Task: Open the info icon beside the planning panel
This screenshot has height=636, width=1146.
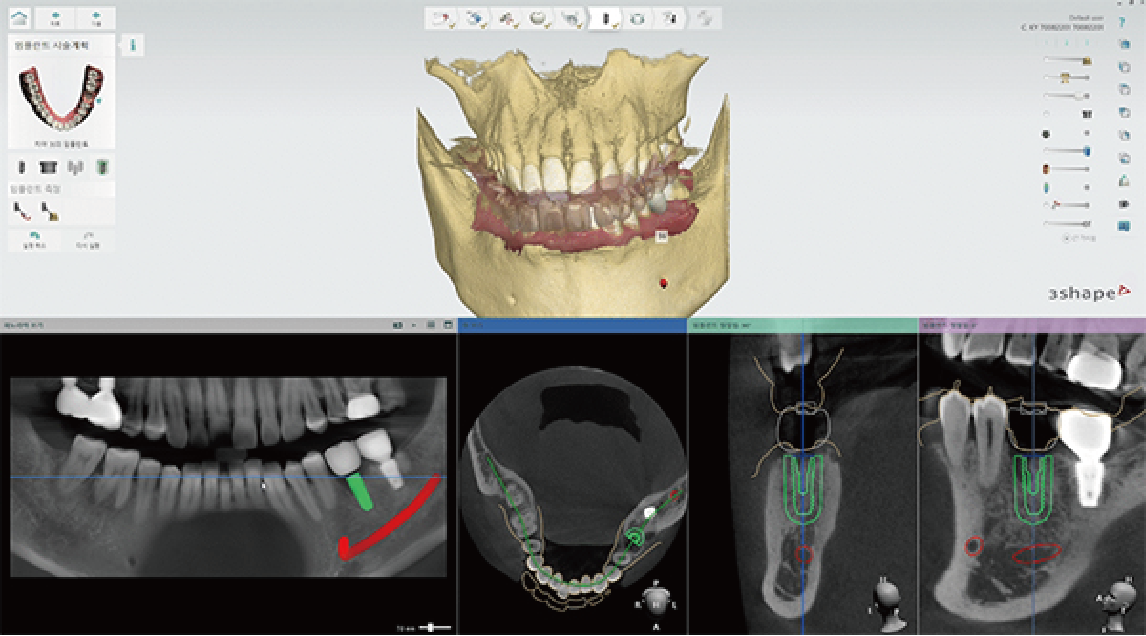Action: coord(132,45)
